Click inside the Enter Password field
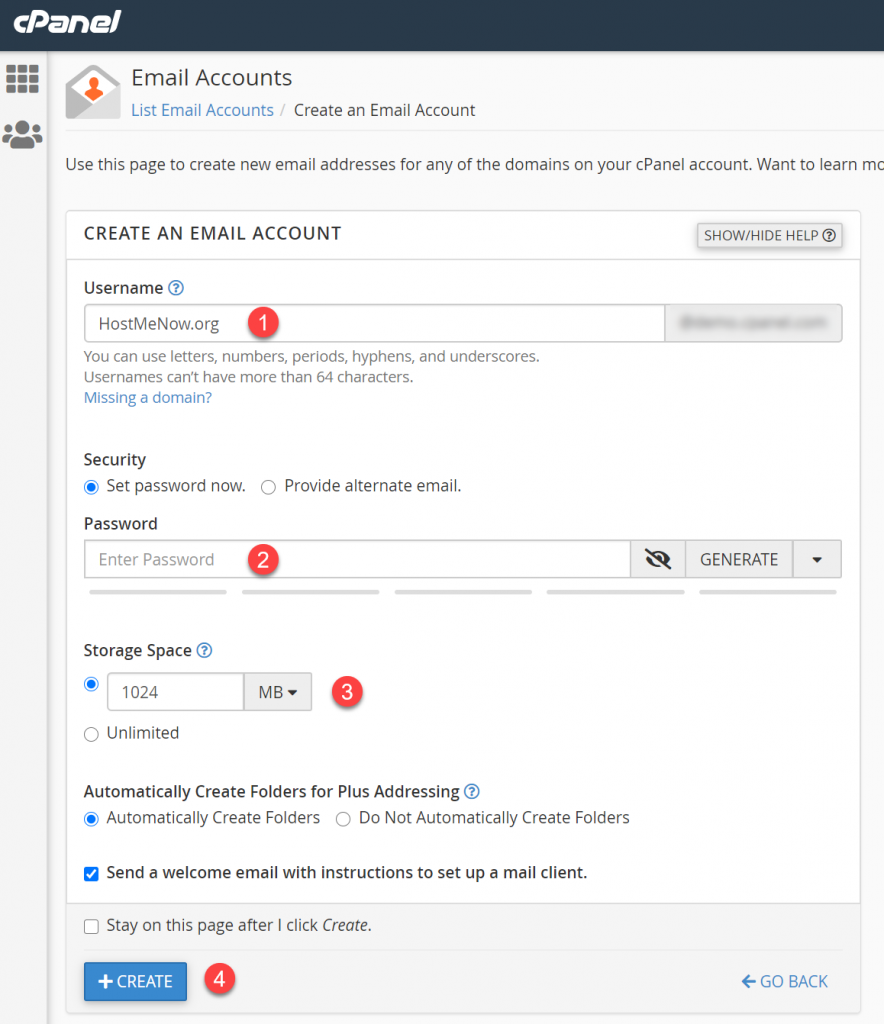This screenshot has height=1024, width=884. pos(300,559)
